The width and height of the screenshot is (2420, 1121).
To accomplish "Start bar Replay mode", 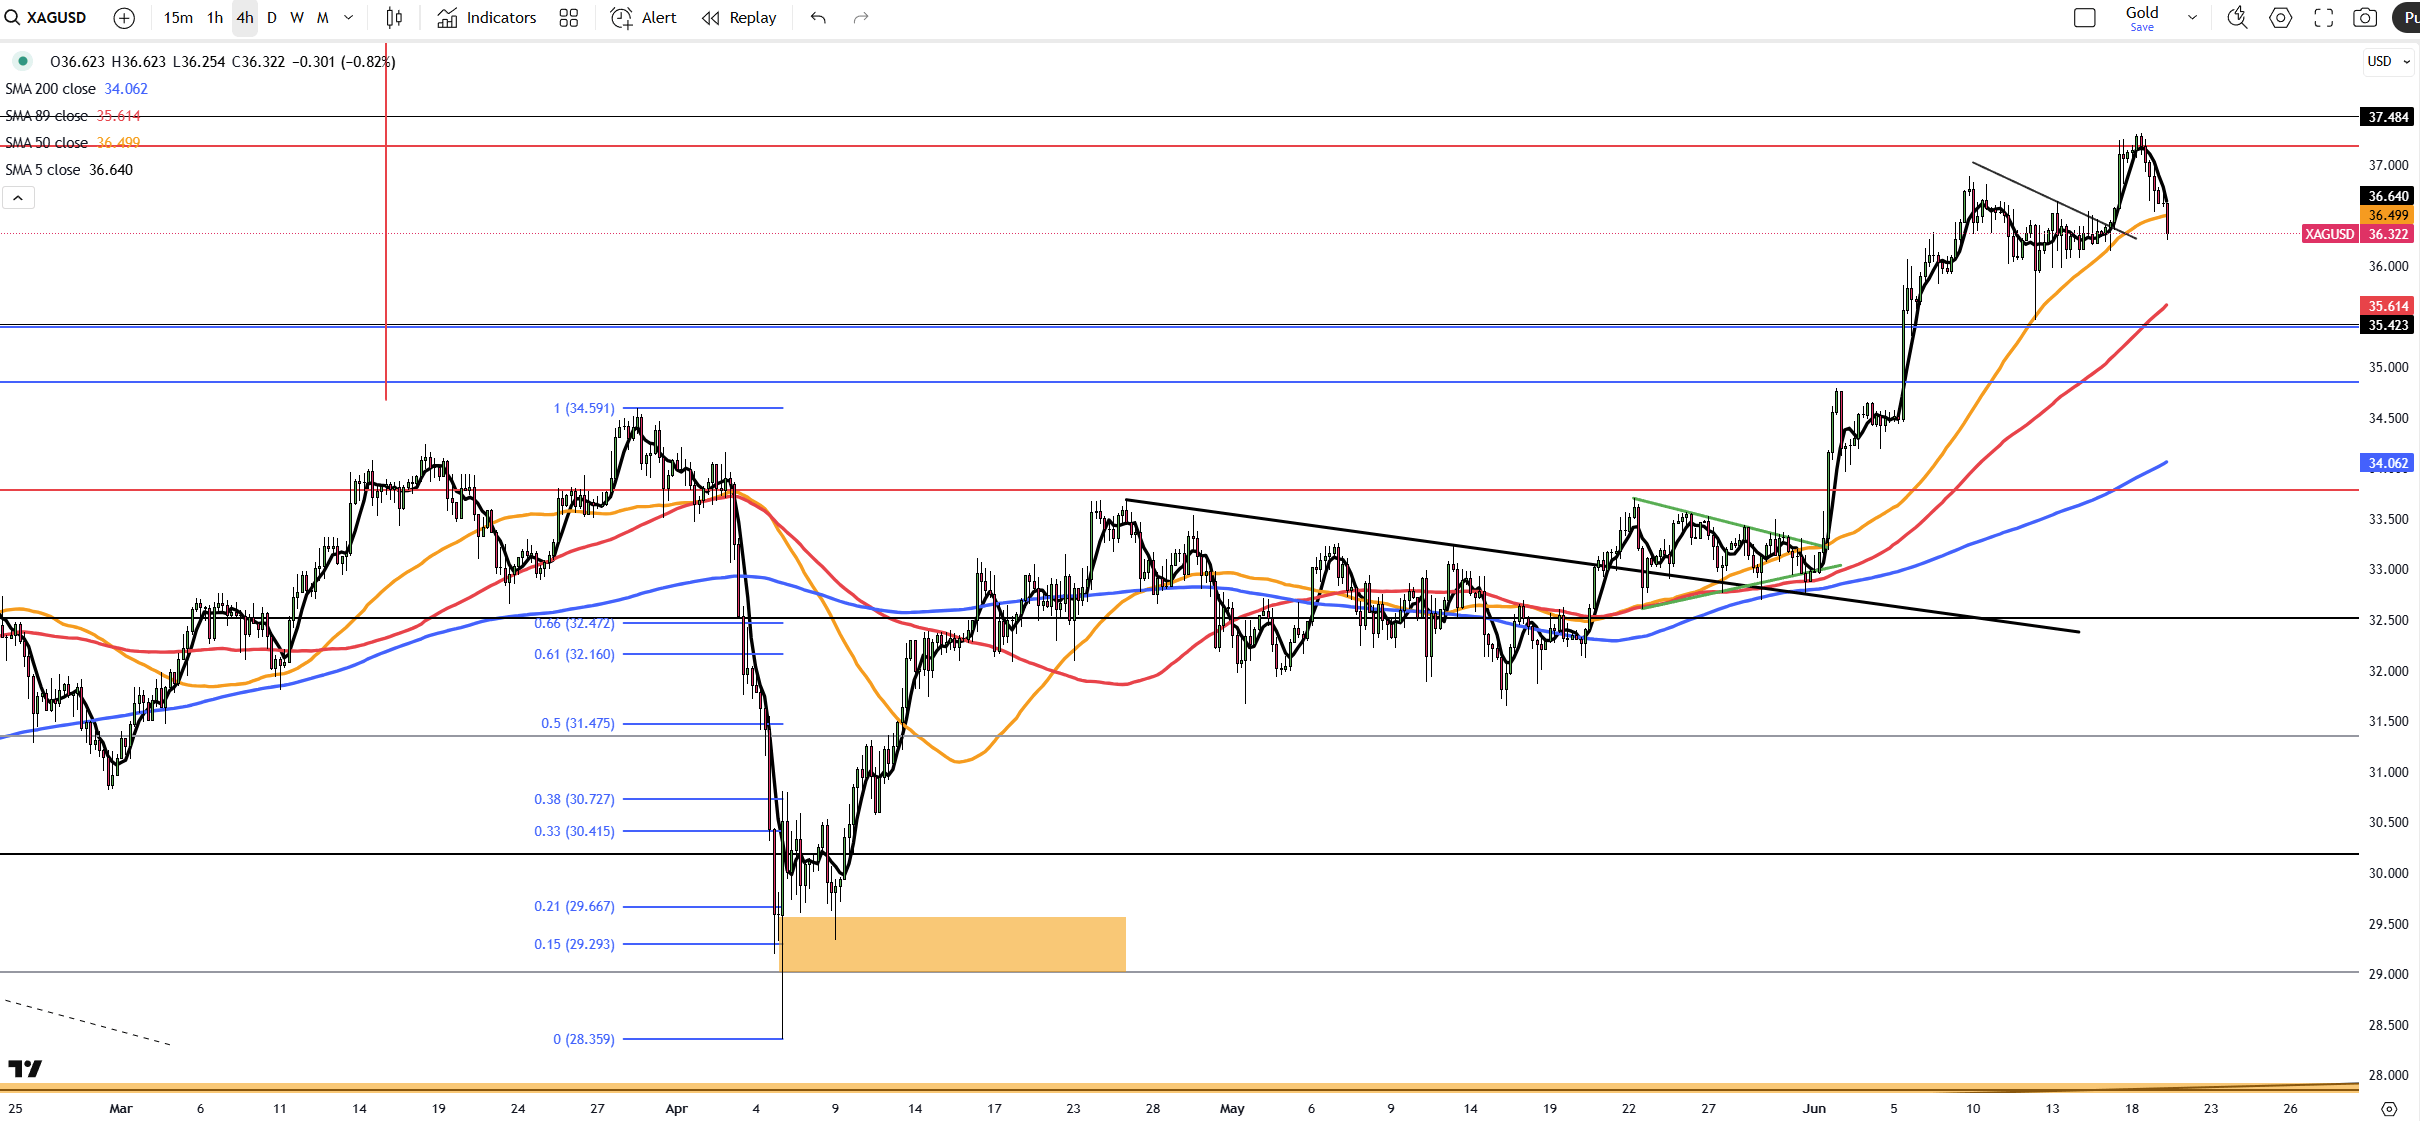I will [x=739, y=18].
